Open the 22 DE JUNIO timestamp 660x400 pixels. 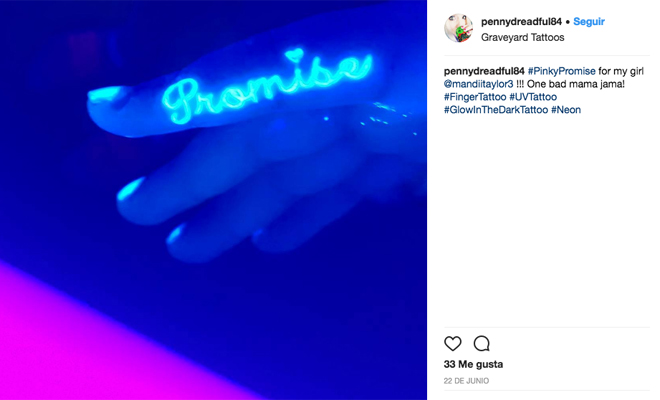click(466, 381)
